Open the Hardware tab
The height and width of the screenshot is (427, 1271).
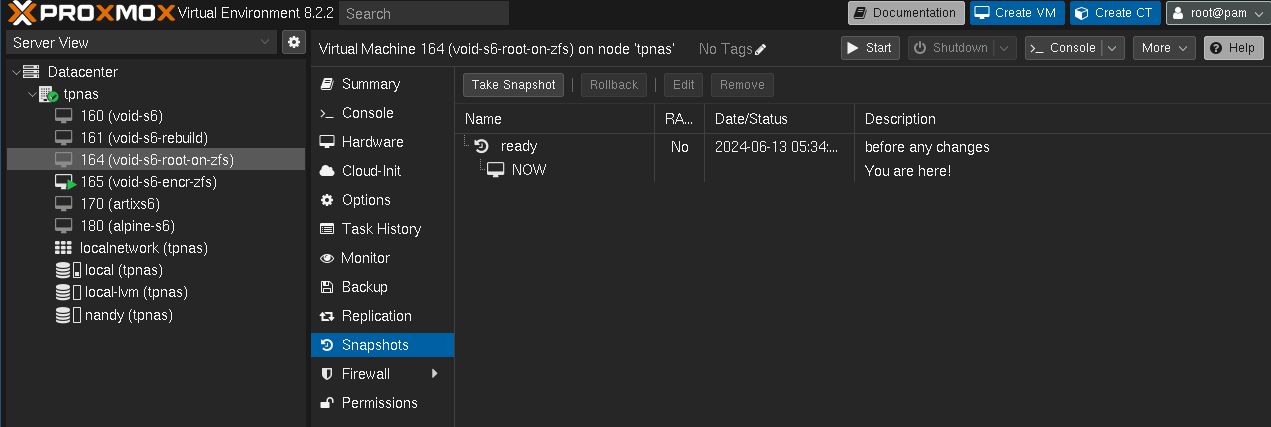(372, 142)
